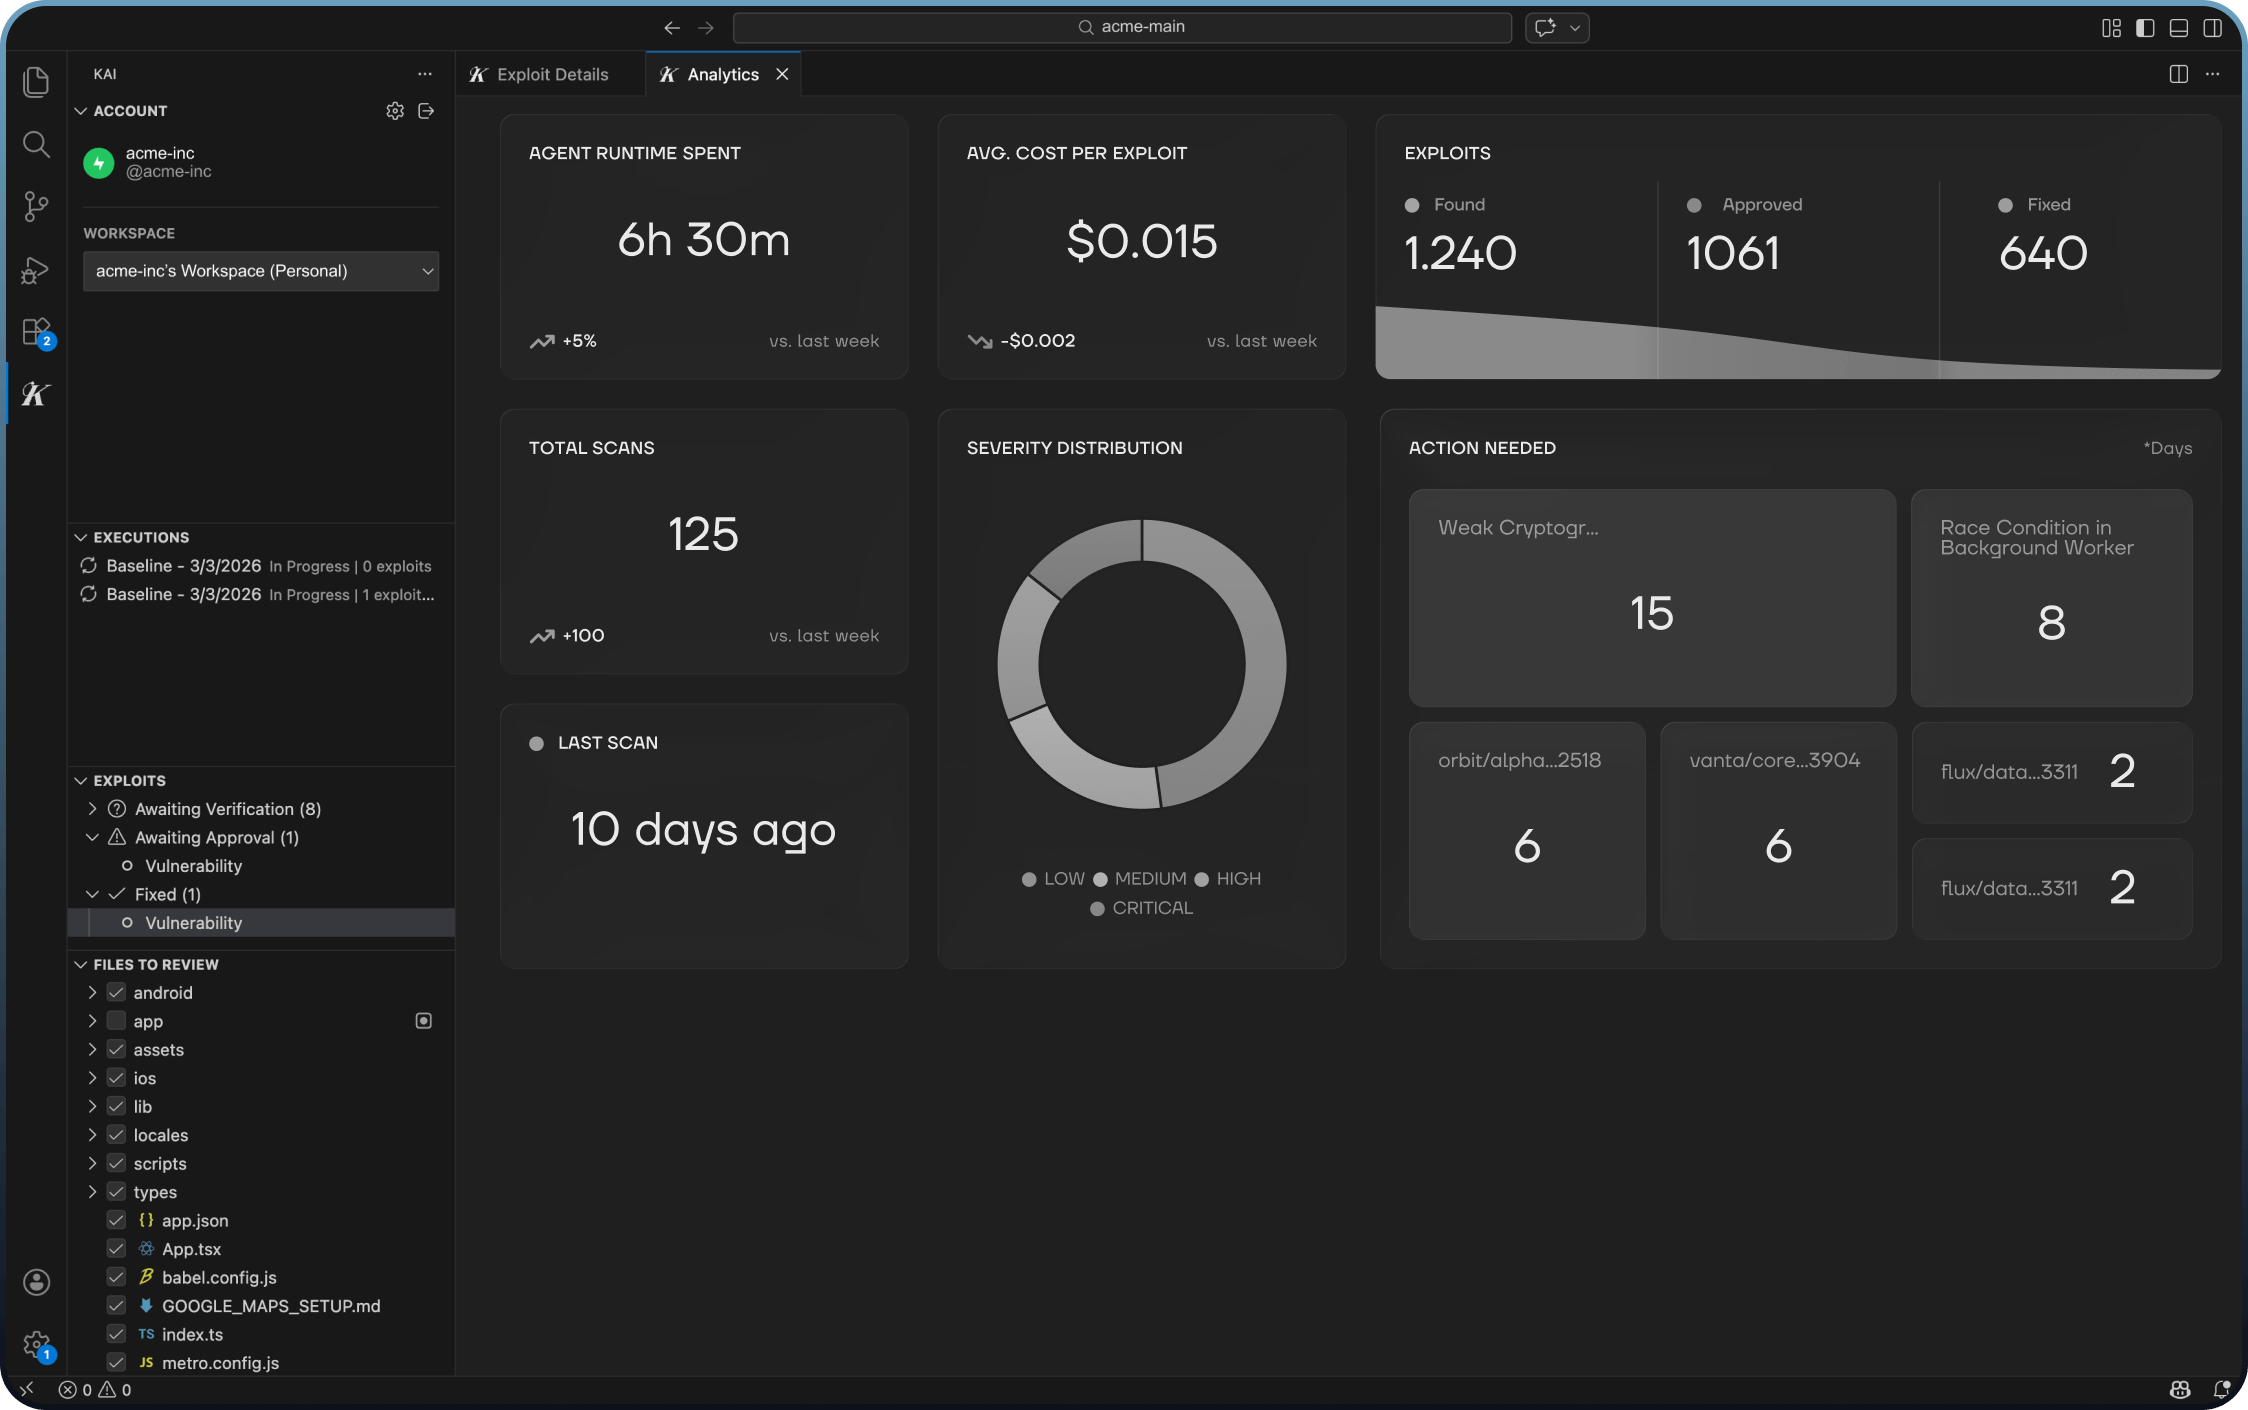Click the acme-main search bar
Screen dimensions: 2248x1410
[x=1122, y=27]
